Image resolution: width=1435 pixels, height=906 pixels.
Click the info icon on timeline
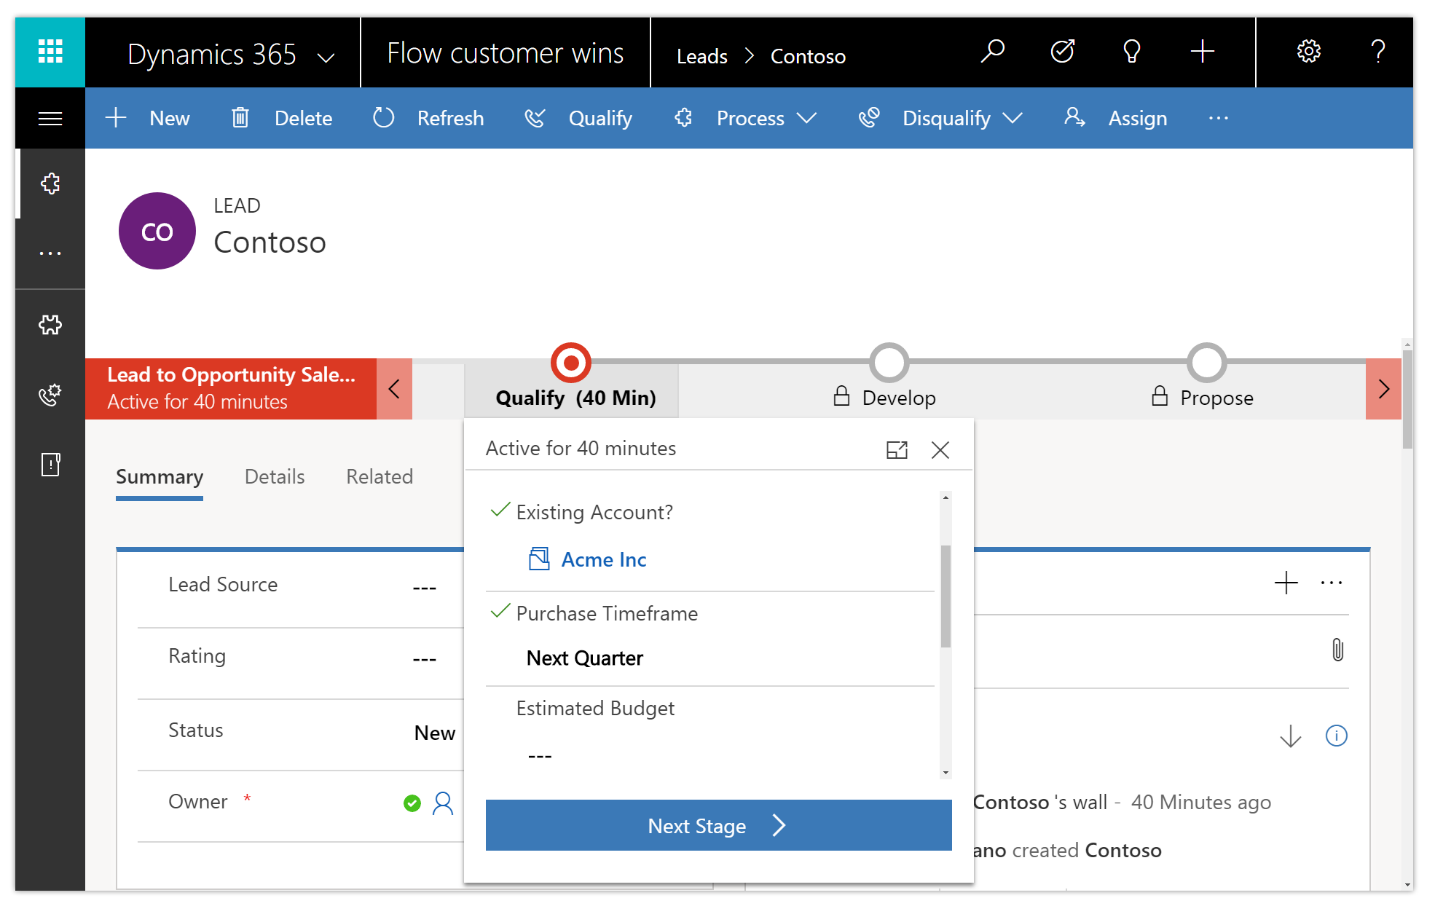[1336, 736]
